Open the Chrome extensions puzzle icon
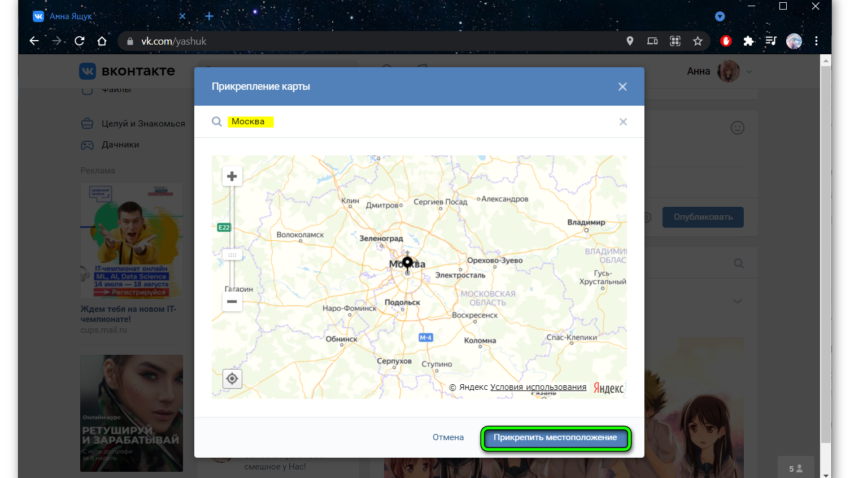This screenshot has height=478, width=850. [x=748, y=41]
